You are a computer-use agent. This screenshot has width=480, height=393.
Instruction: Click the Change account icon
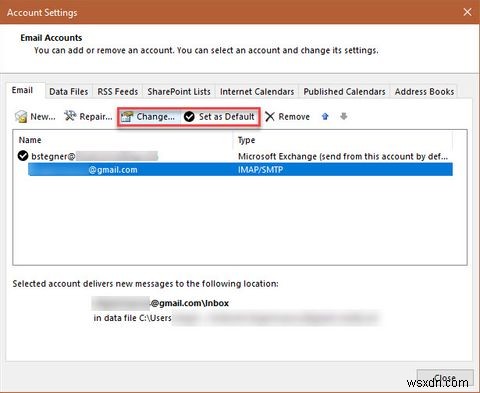pos(127,117)
